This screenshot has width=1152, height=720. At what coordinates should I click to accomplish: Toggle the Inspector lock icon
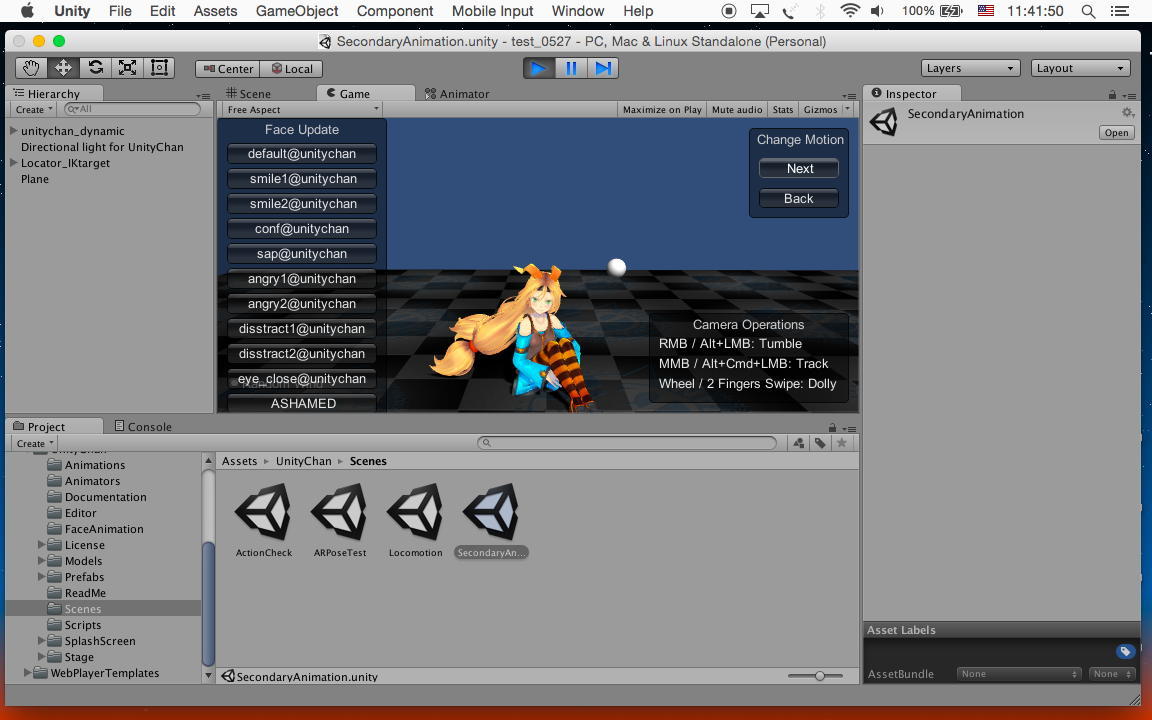pos(1112,95)
